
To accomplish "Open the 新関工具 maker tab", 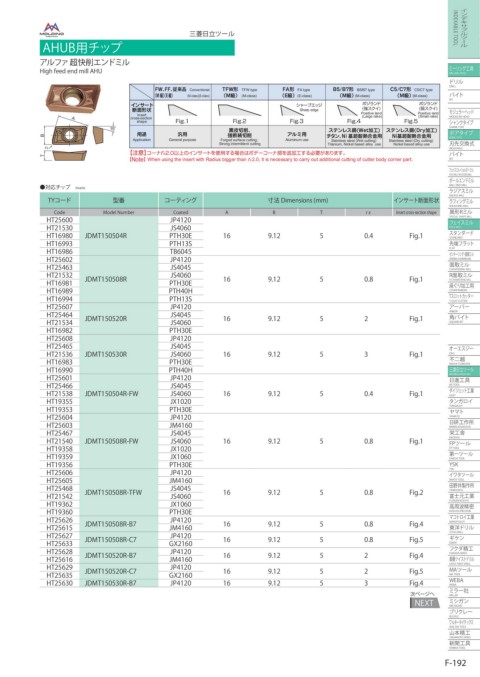I will pos(463,644).
